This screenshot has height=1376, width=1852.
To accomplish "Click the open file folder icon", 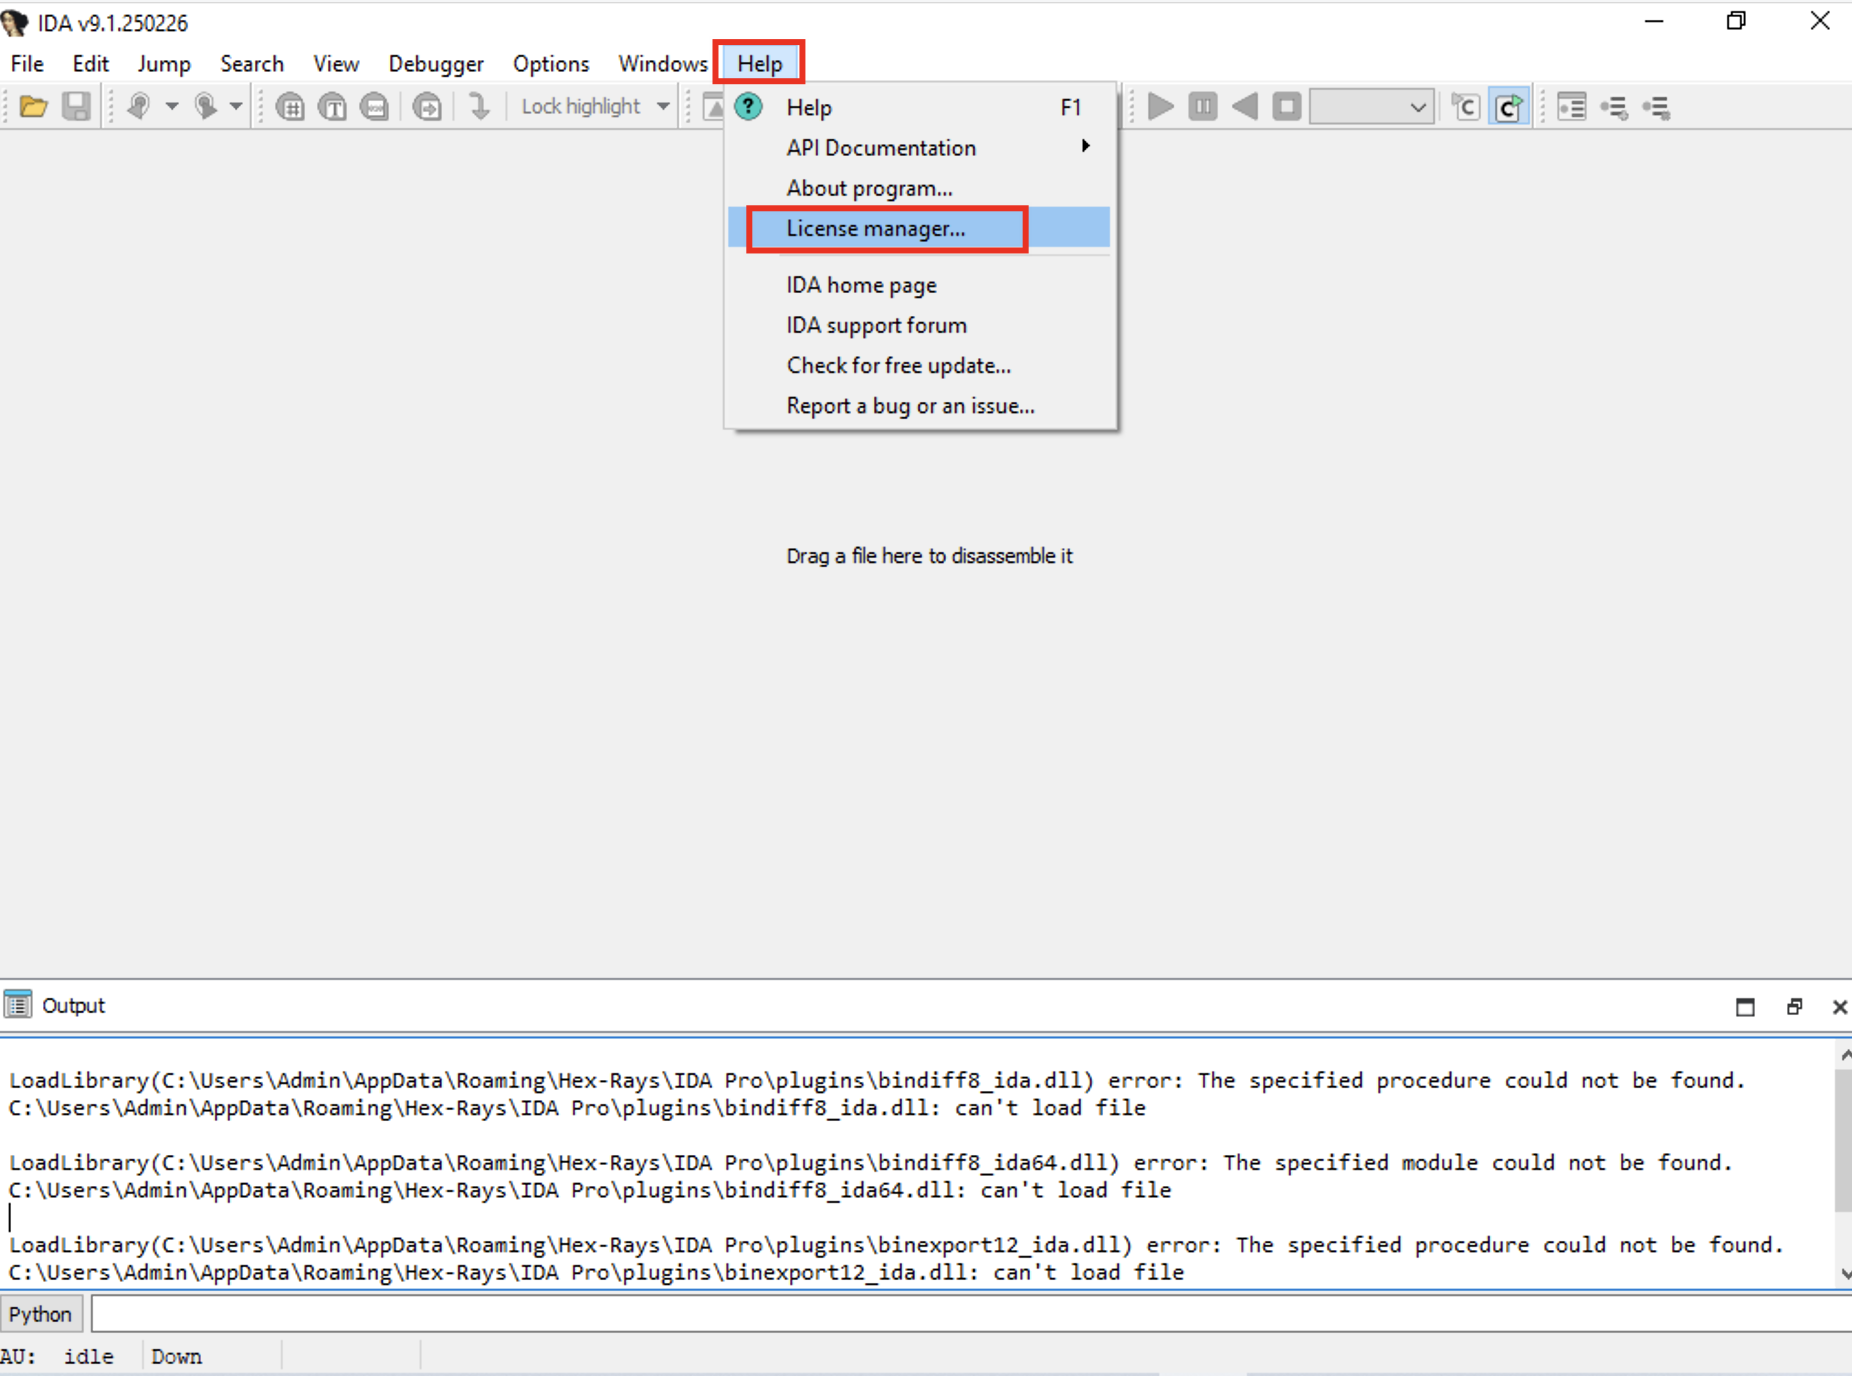I will pyautogui.click(x=33, y=107).
